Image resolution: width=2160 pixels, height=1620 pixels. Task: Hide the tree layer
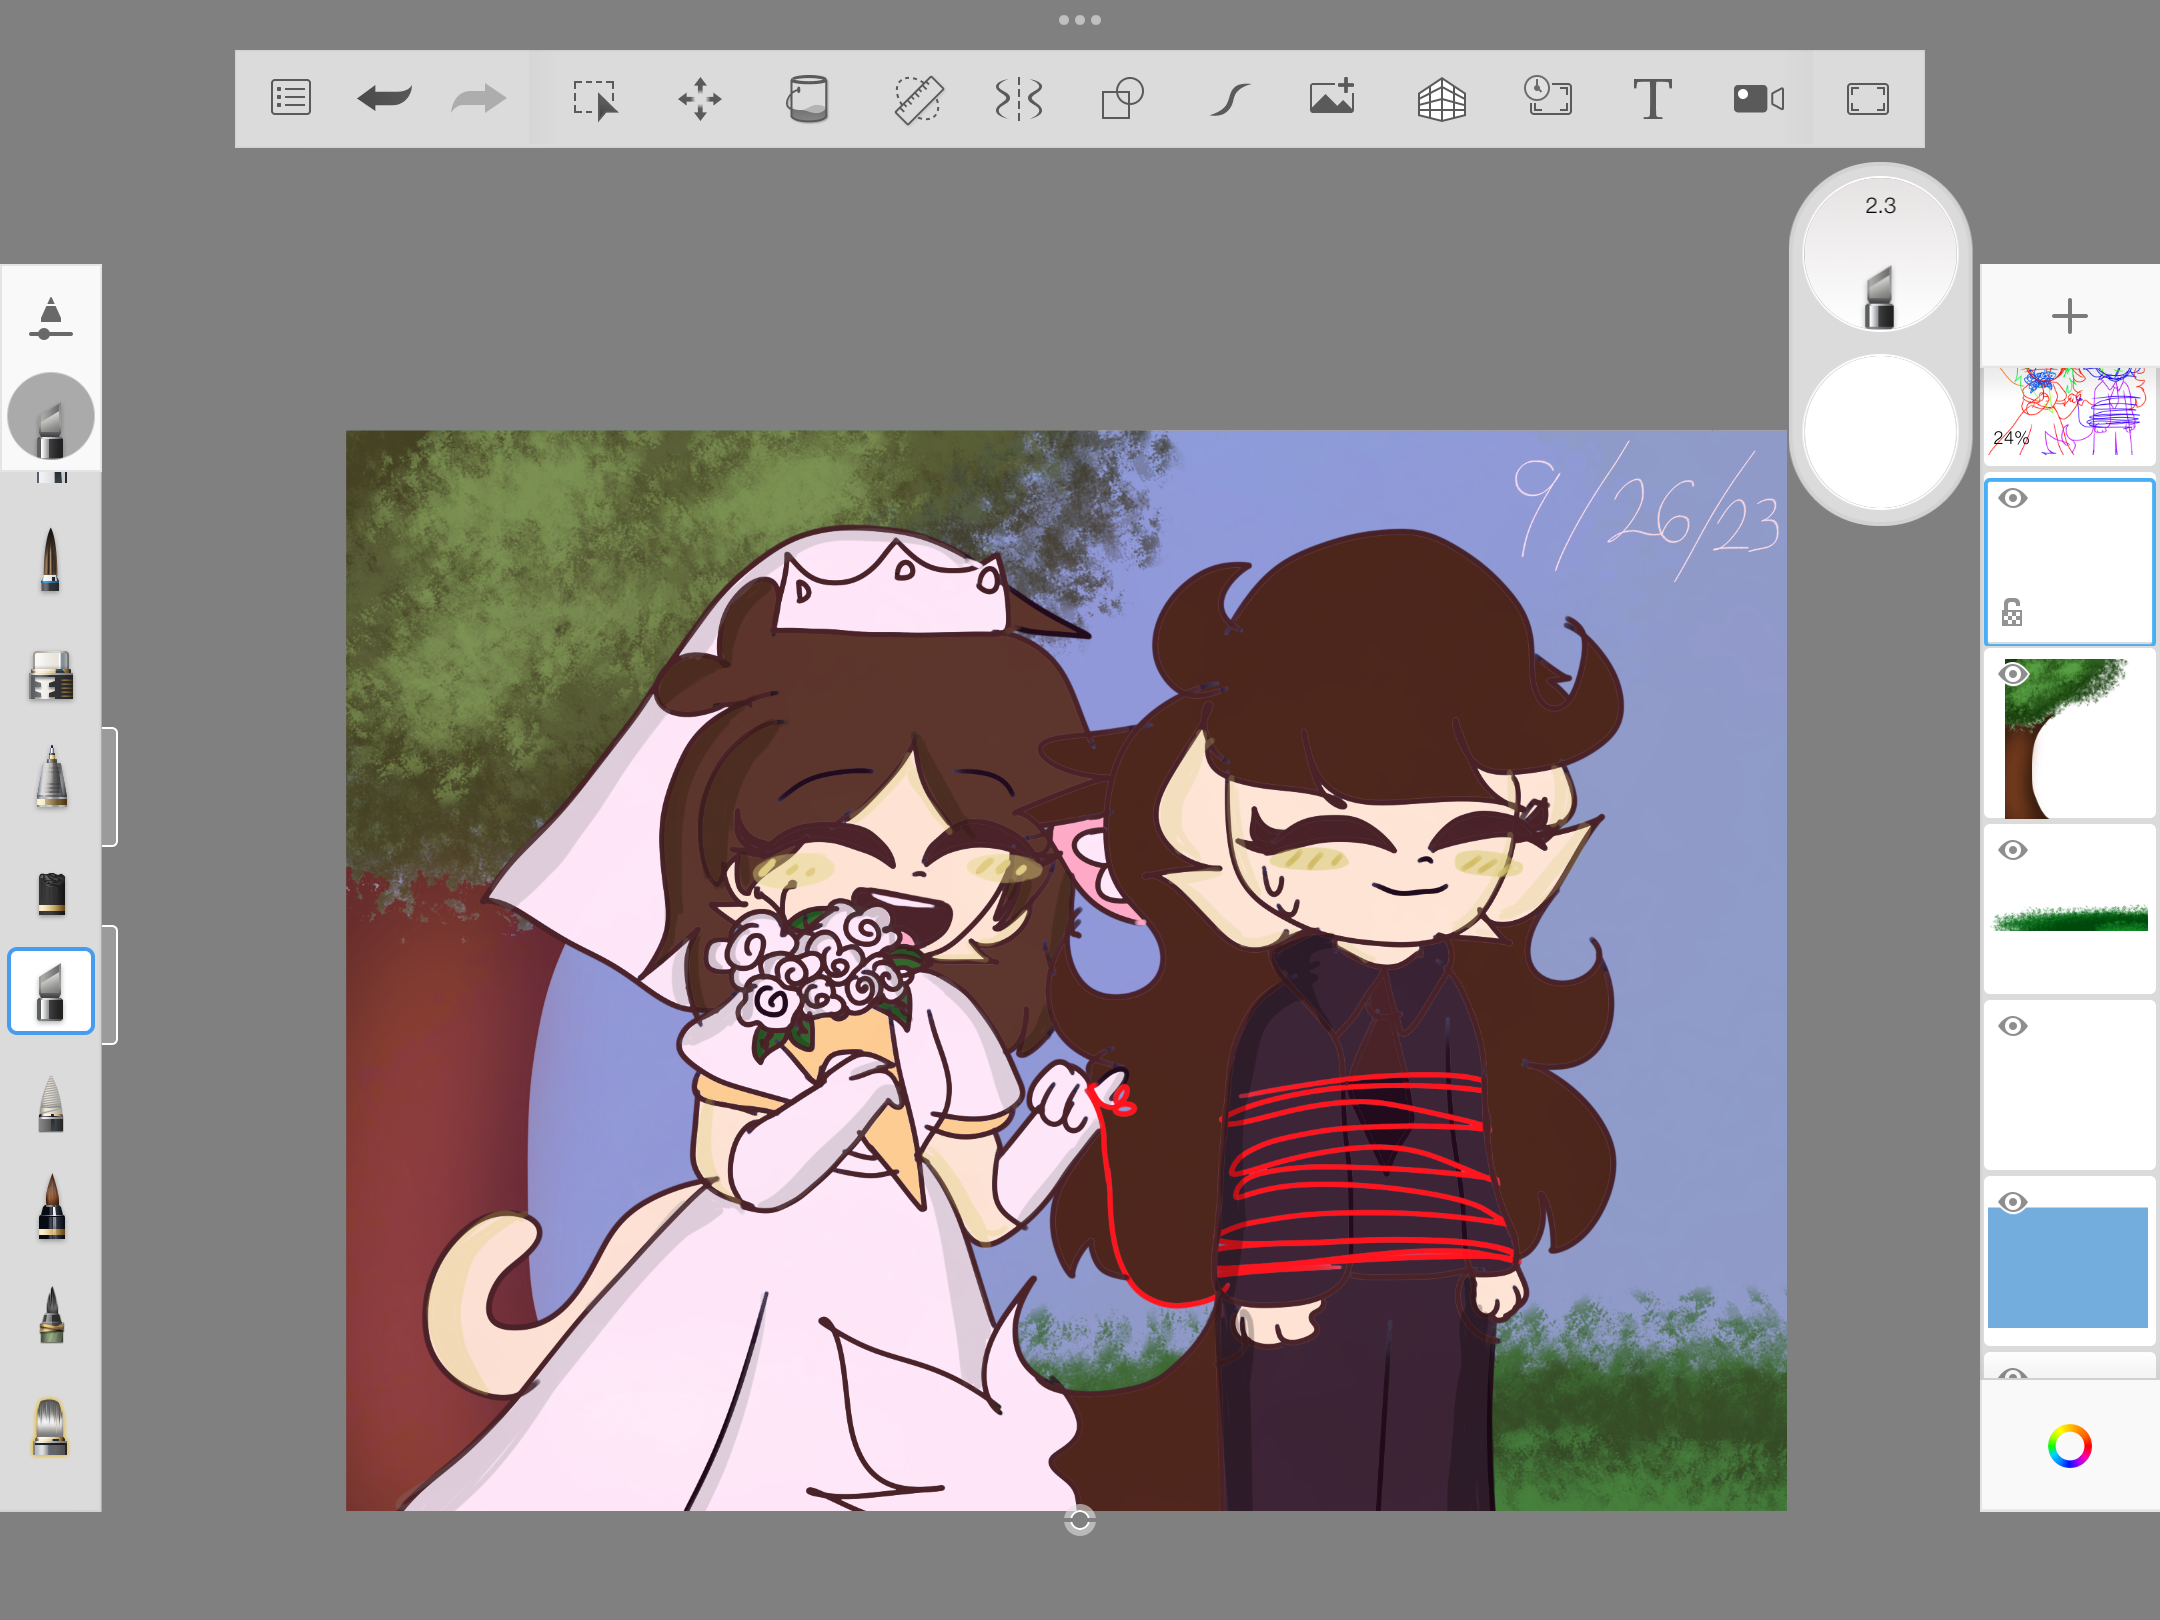(2013, 675)
